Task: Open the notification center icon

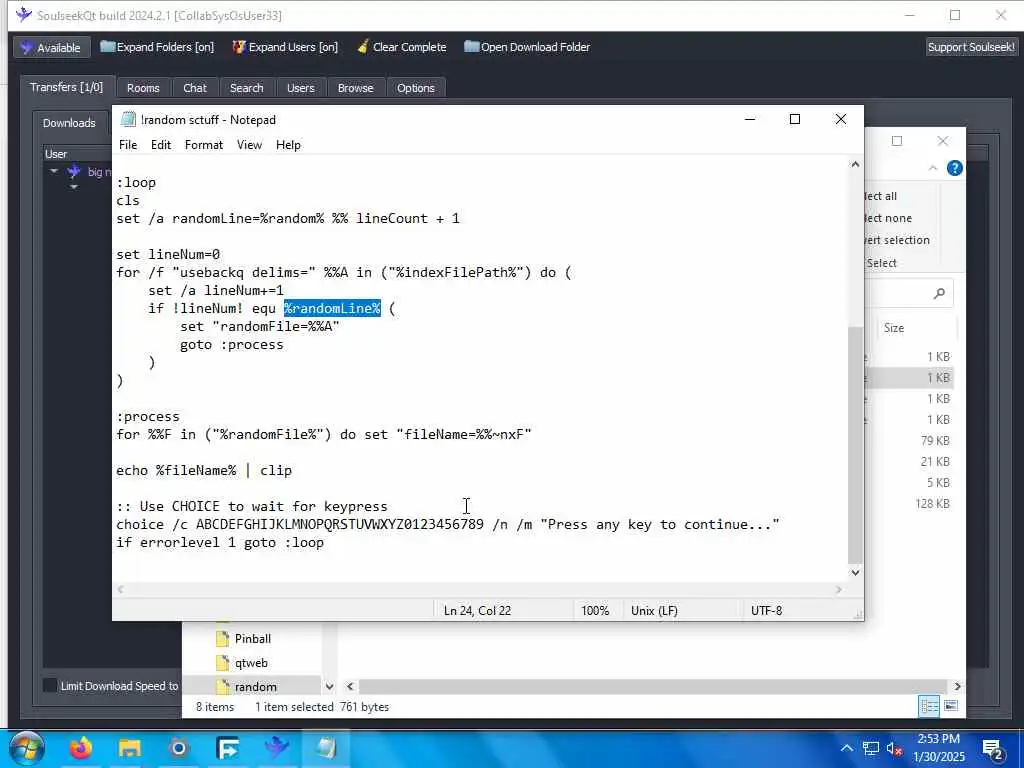Action: click(x=993, y=748)
